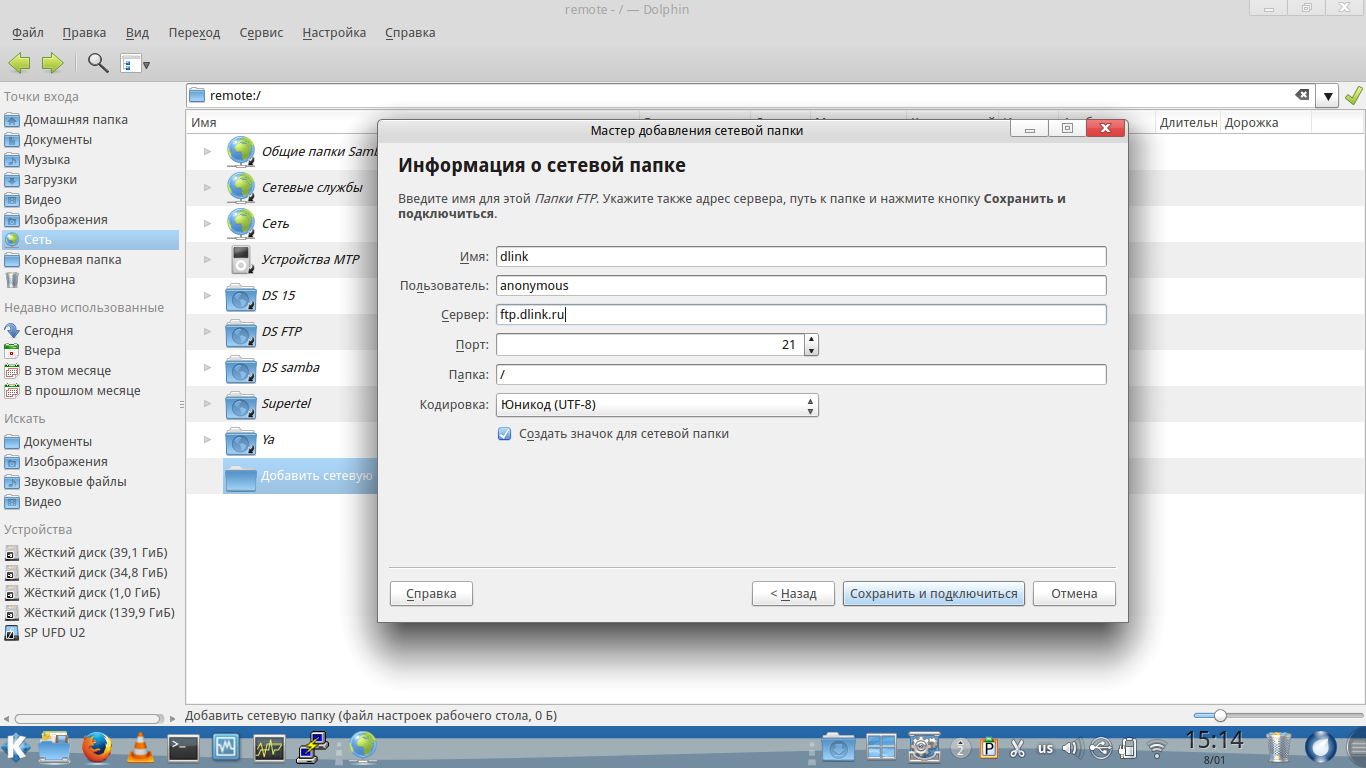
Task: Open the clipboard scissors tray icon
Action: [1018, 747]
